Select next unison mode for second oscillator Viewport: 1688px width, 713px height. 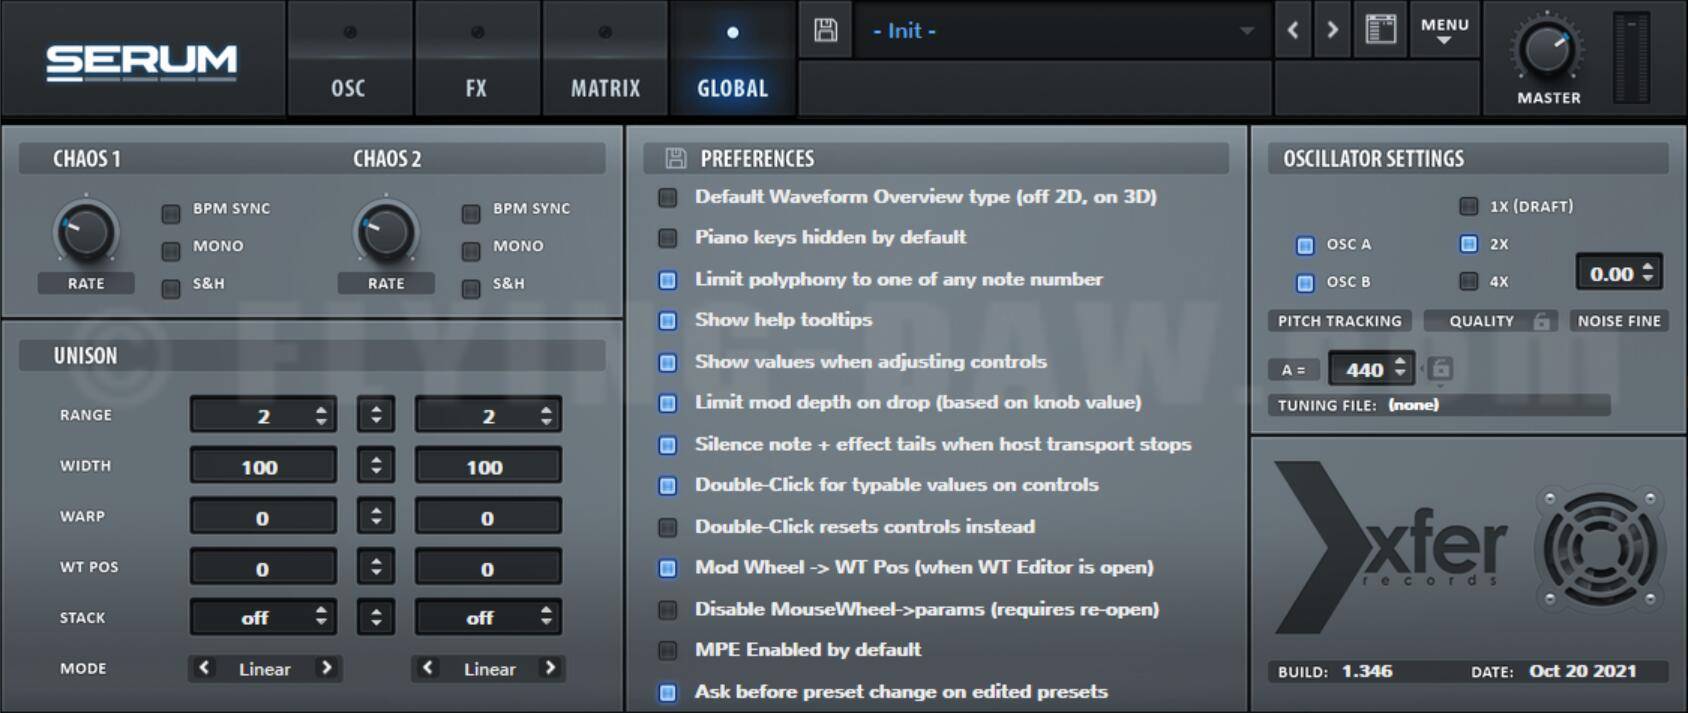pyautogui.click(x=550, y=667)
